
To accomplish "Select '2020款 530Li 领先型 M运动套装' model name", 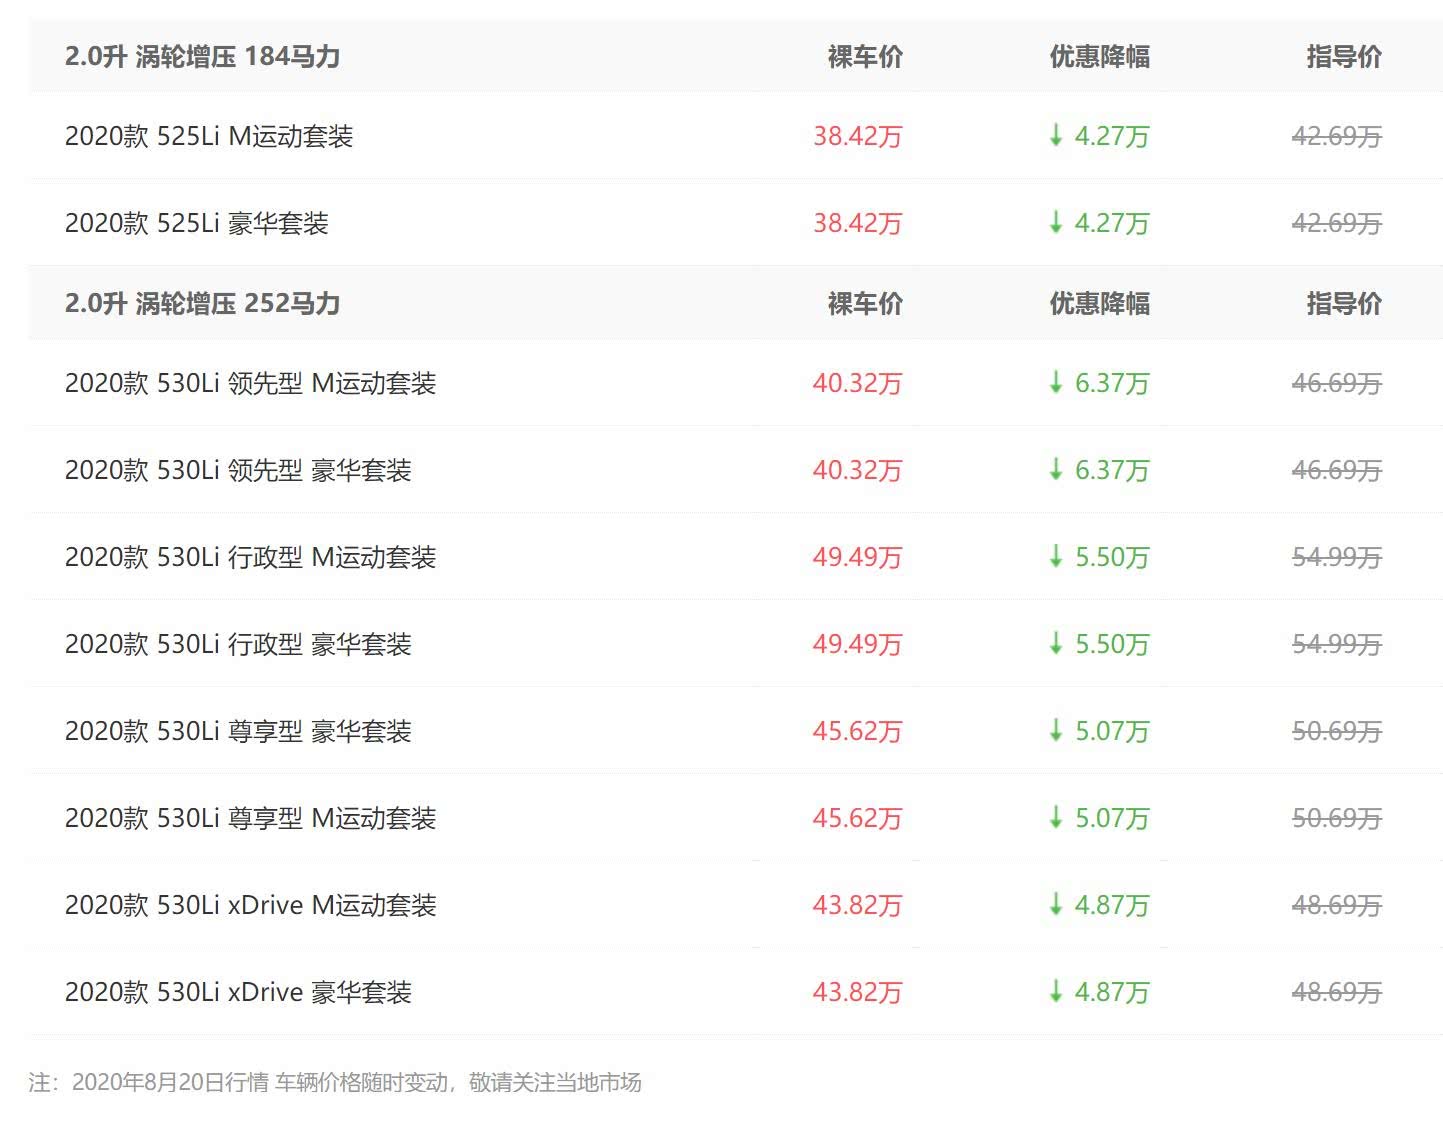I will coord(251,383).
